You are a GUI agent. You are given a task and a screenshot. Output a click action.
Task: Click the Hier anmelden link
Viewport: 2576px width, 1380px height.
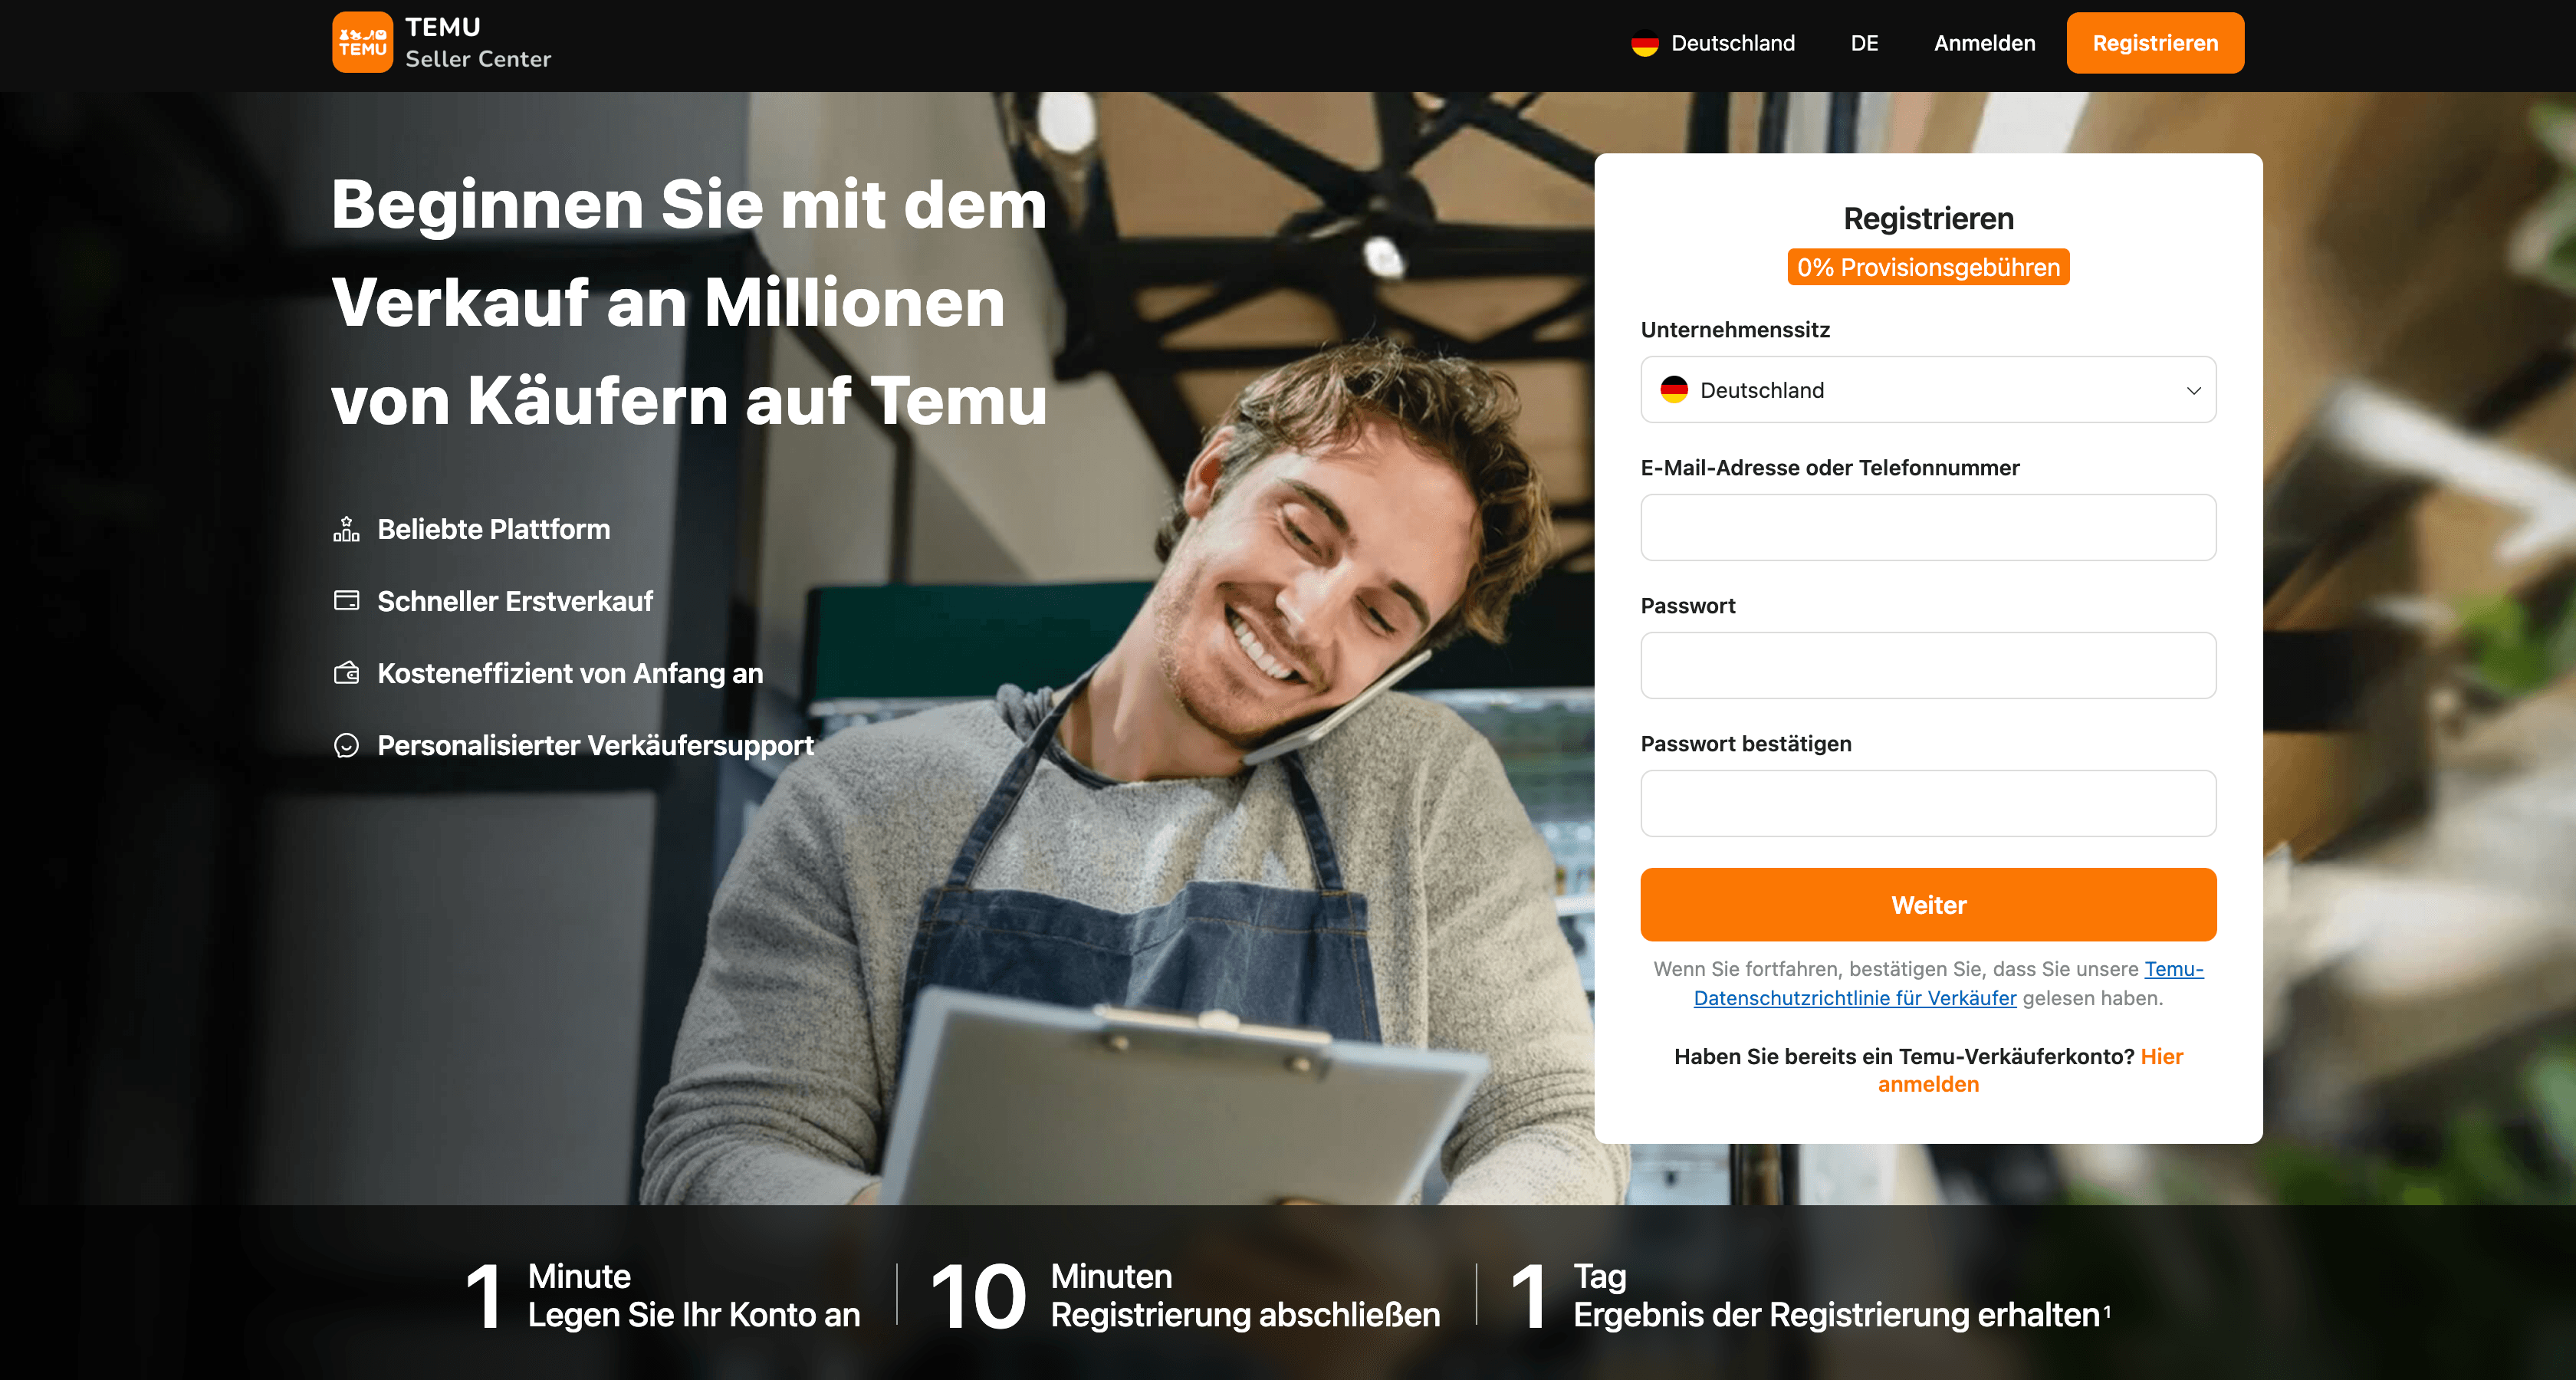(2030, 1070)
